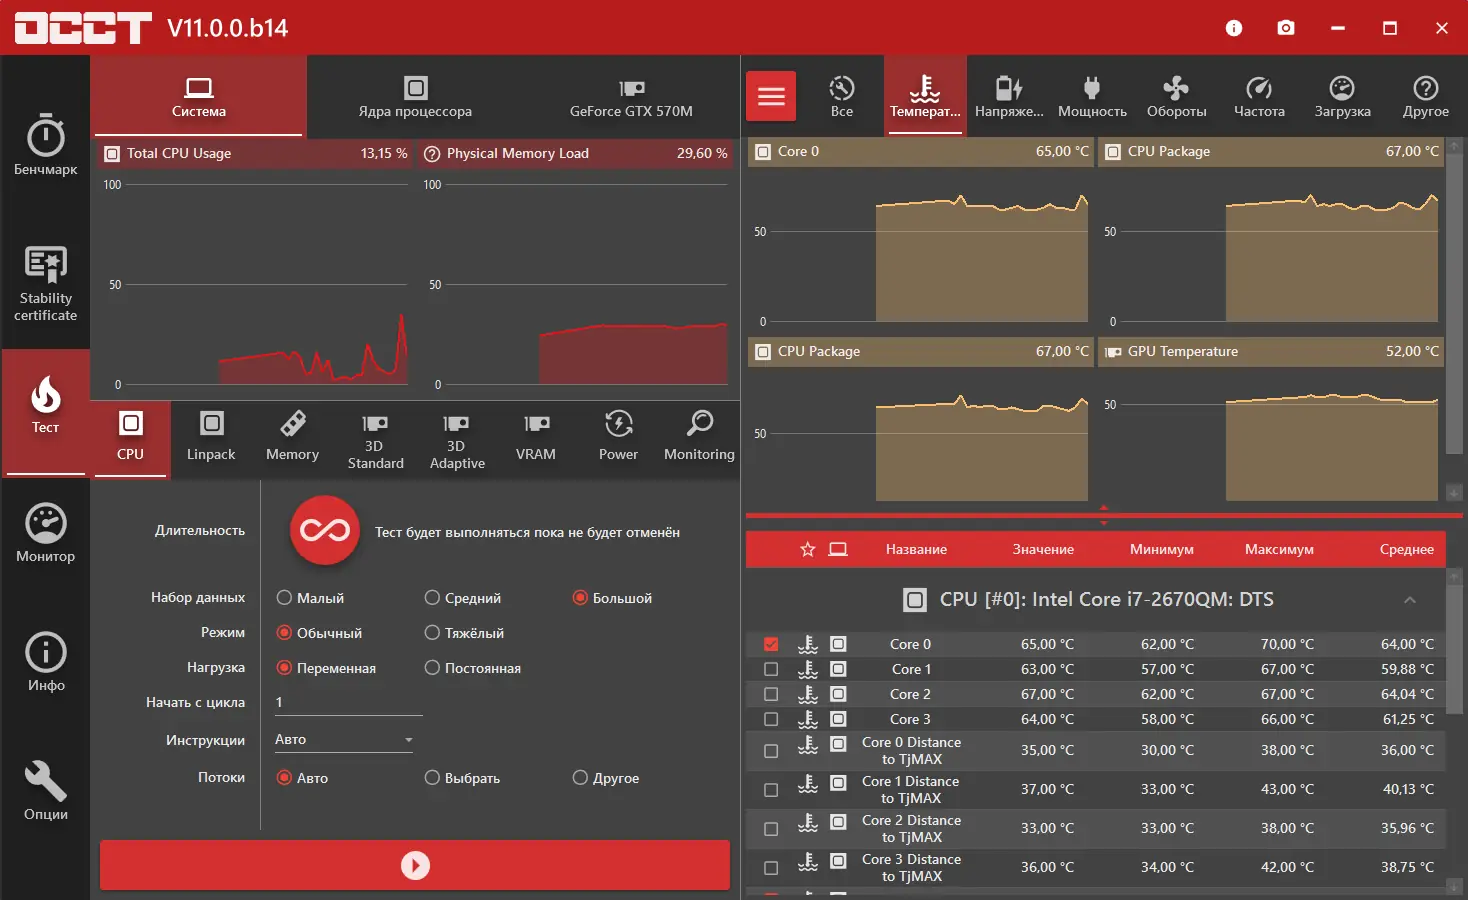1468x900 pixels.
Task: Filter sensors by Мощность power
Action: (1092, 96)
